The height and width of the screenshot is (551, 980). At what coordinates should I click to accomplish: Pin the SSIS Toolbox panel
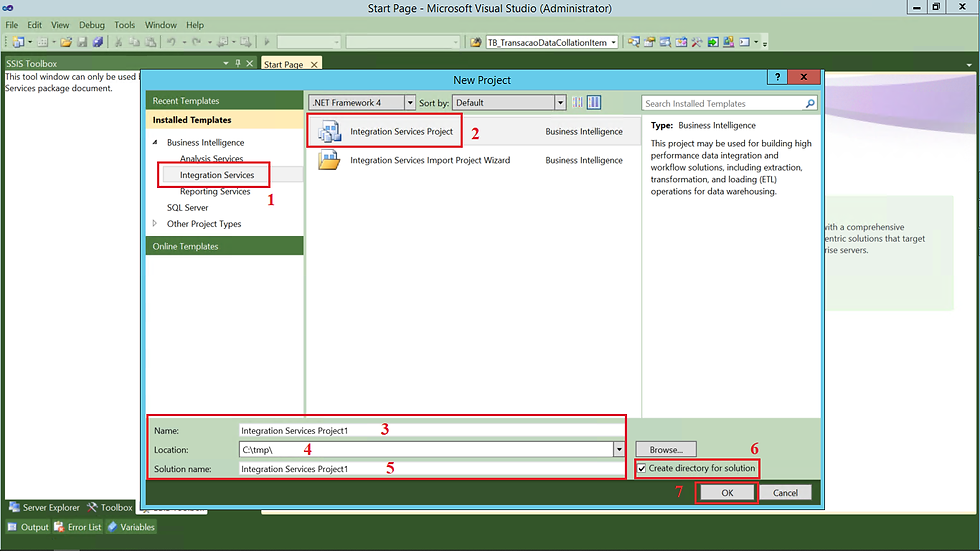tap(238, 63)
